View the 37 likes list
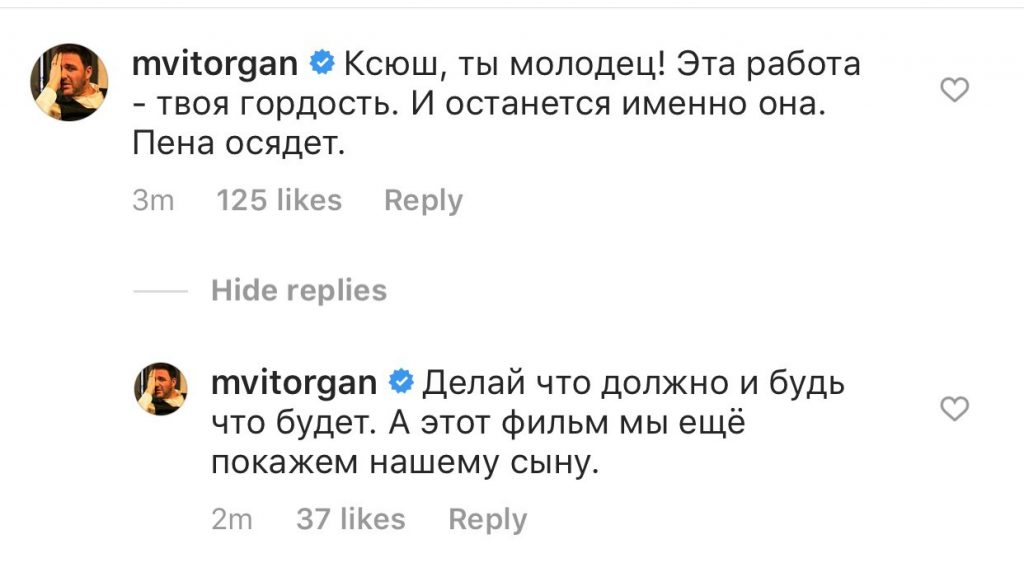 click(x=351, y=520)
